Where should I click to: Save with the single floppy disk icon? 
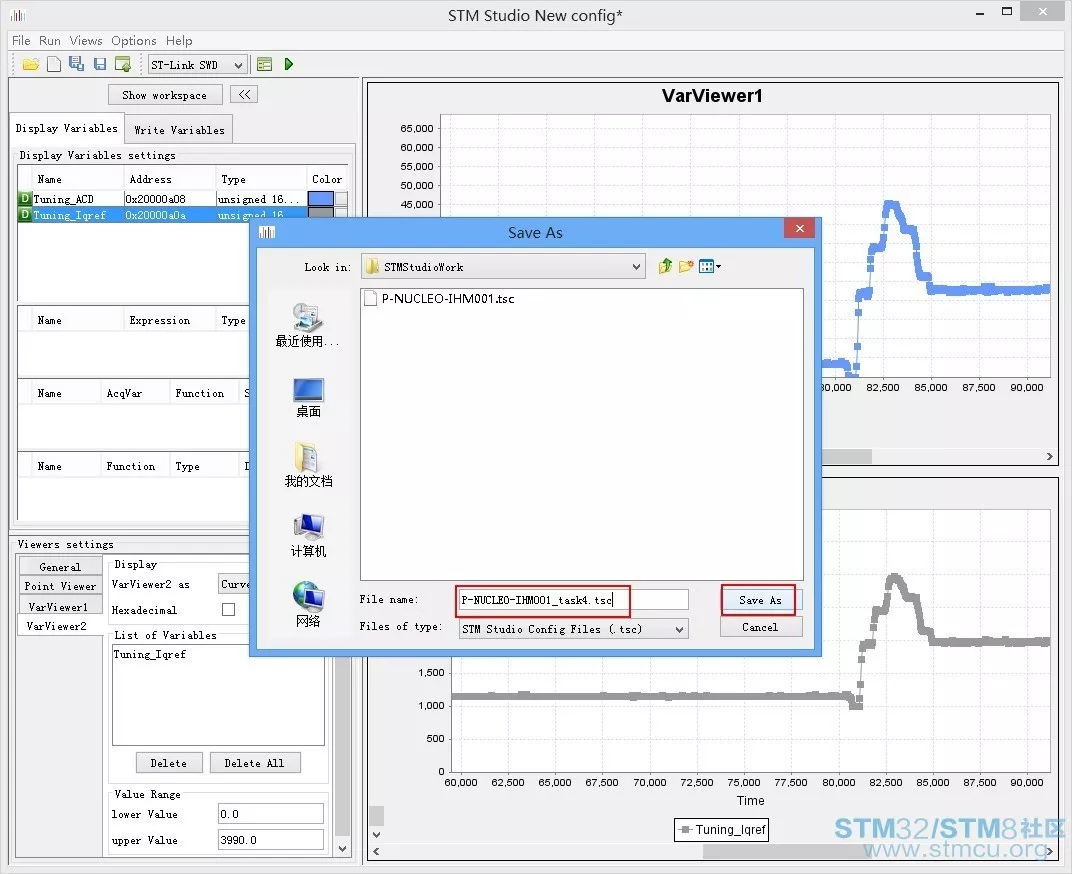100,64
